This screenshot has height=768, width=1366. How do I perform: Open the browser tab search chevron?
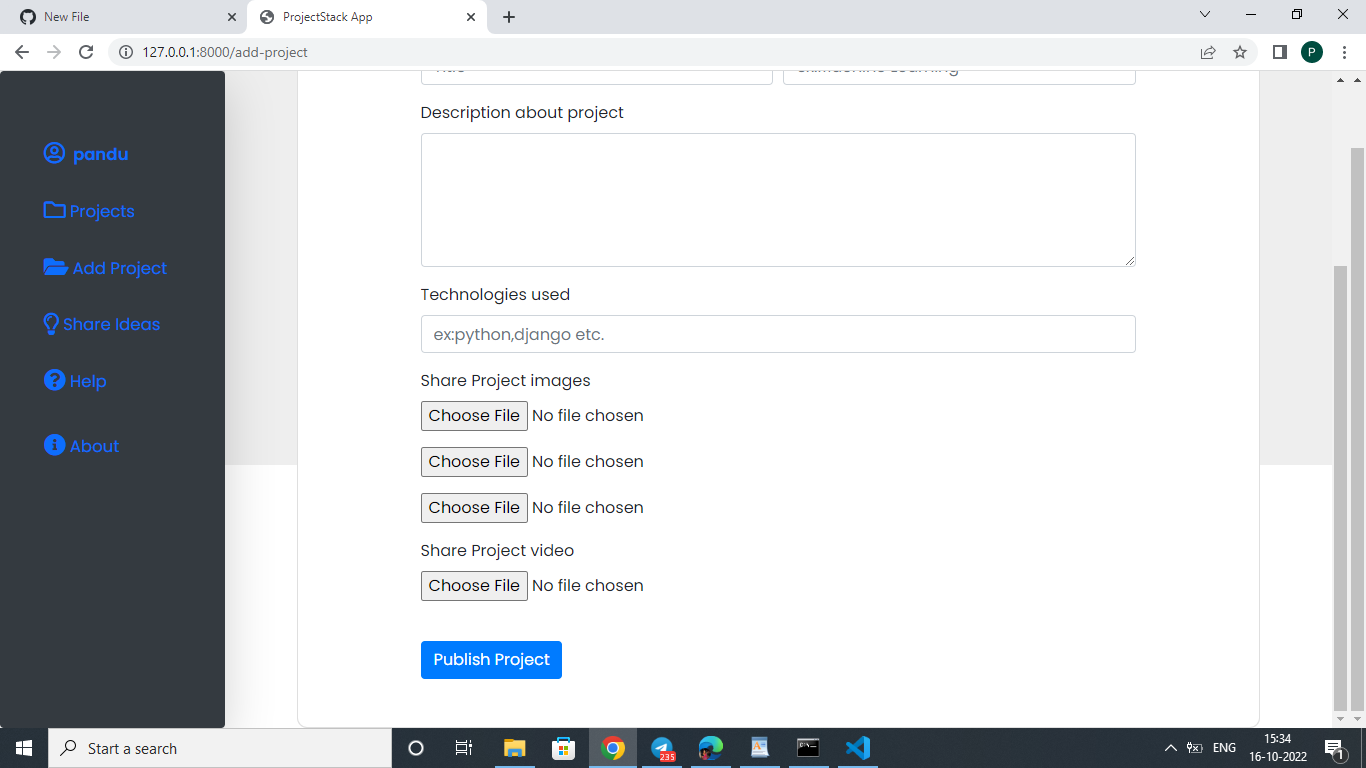pyautogui.click(x=1204, y=16)
